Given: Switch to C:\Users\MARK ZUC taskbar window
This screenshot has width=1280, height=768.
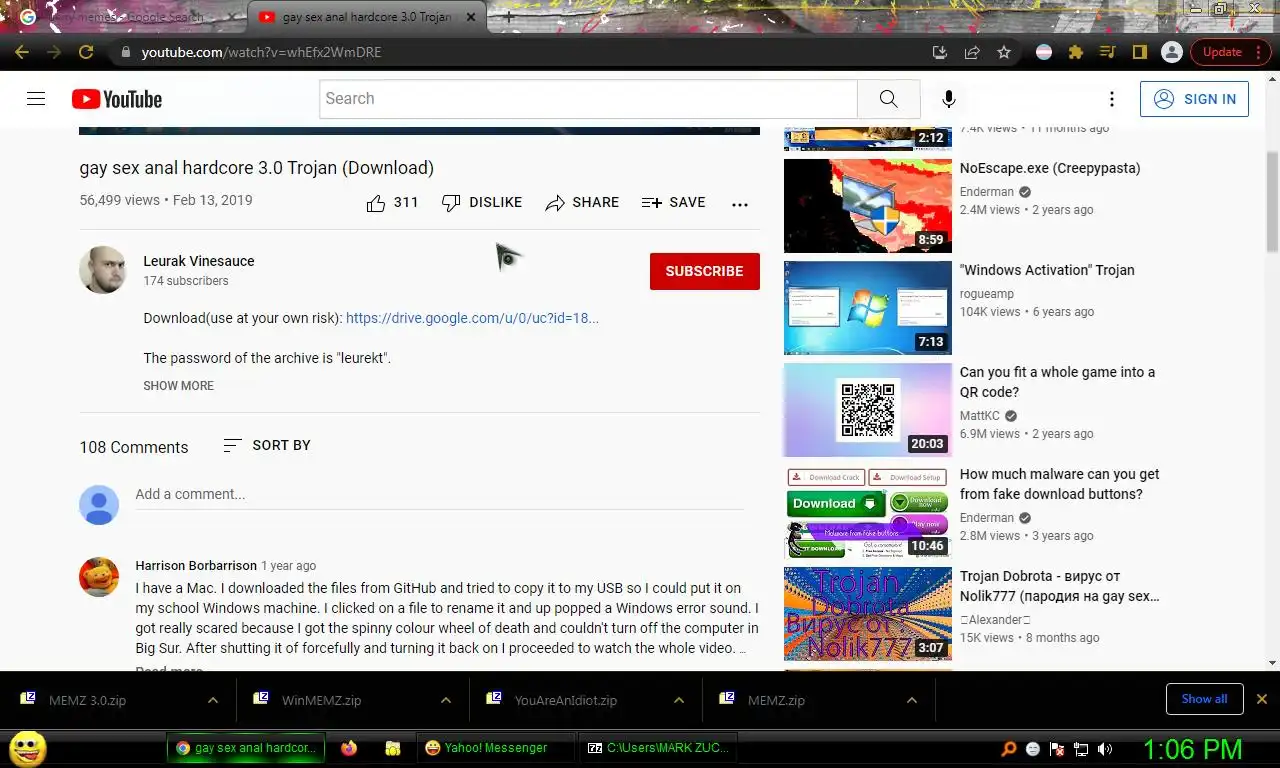Looking at the screenshot, I should click(660, 748).
